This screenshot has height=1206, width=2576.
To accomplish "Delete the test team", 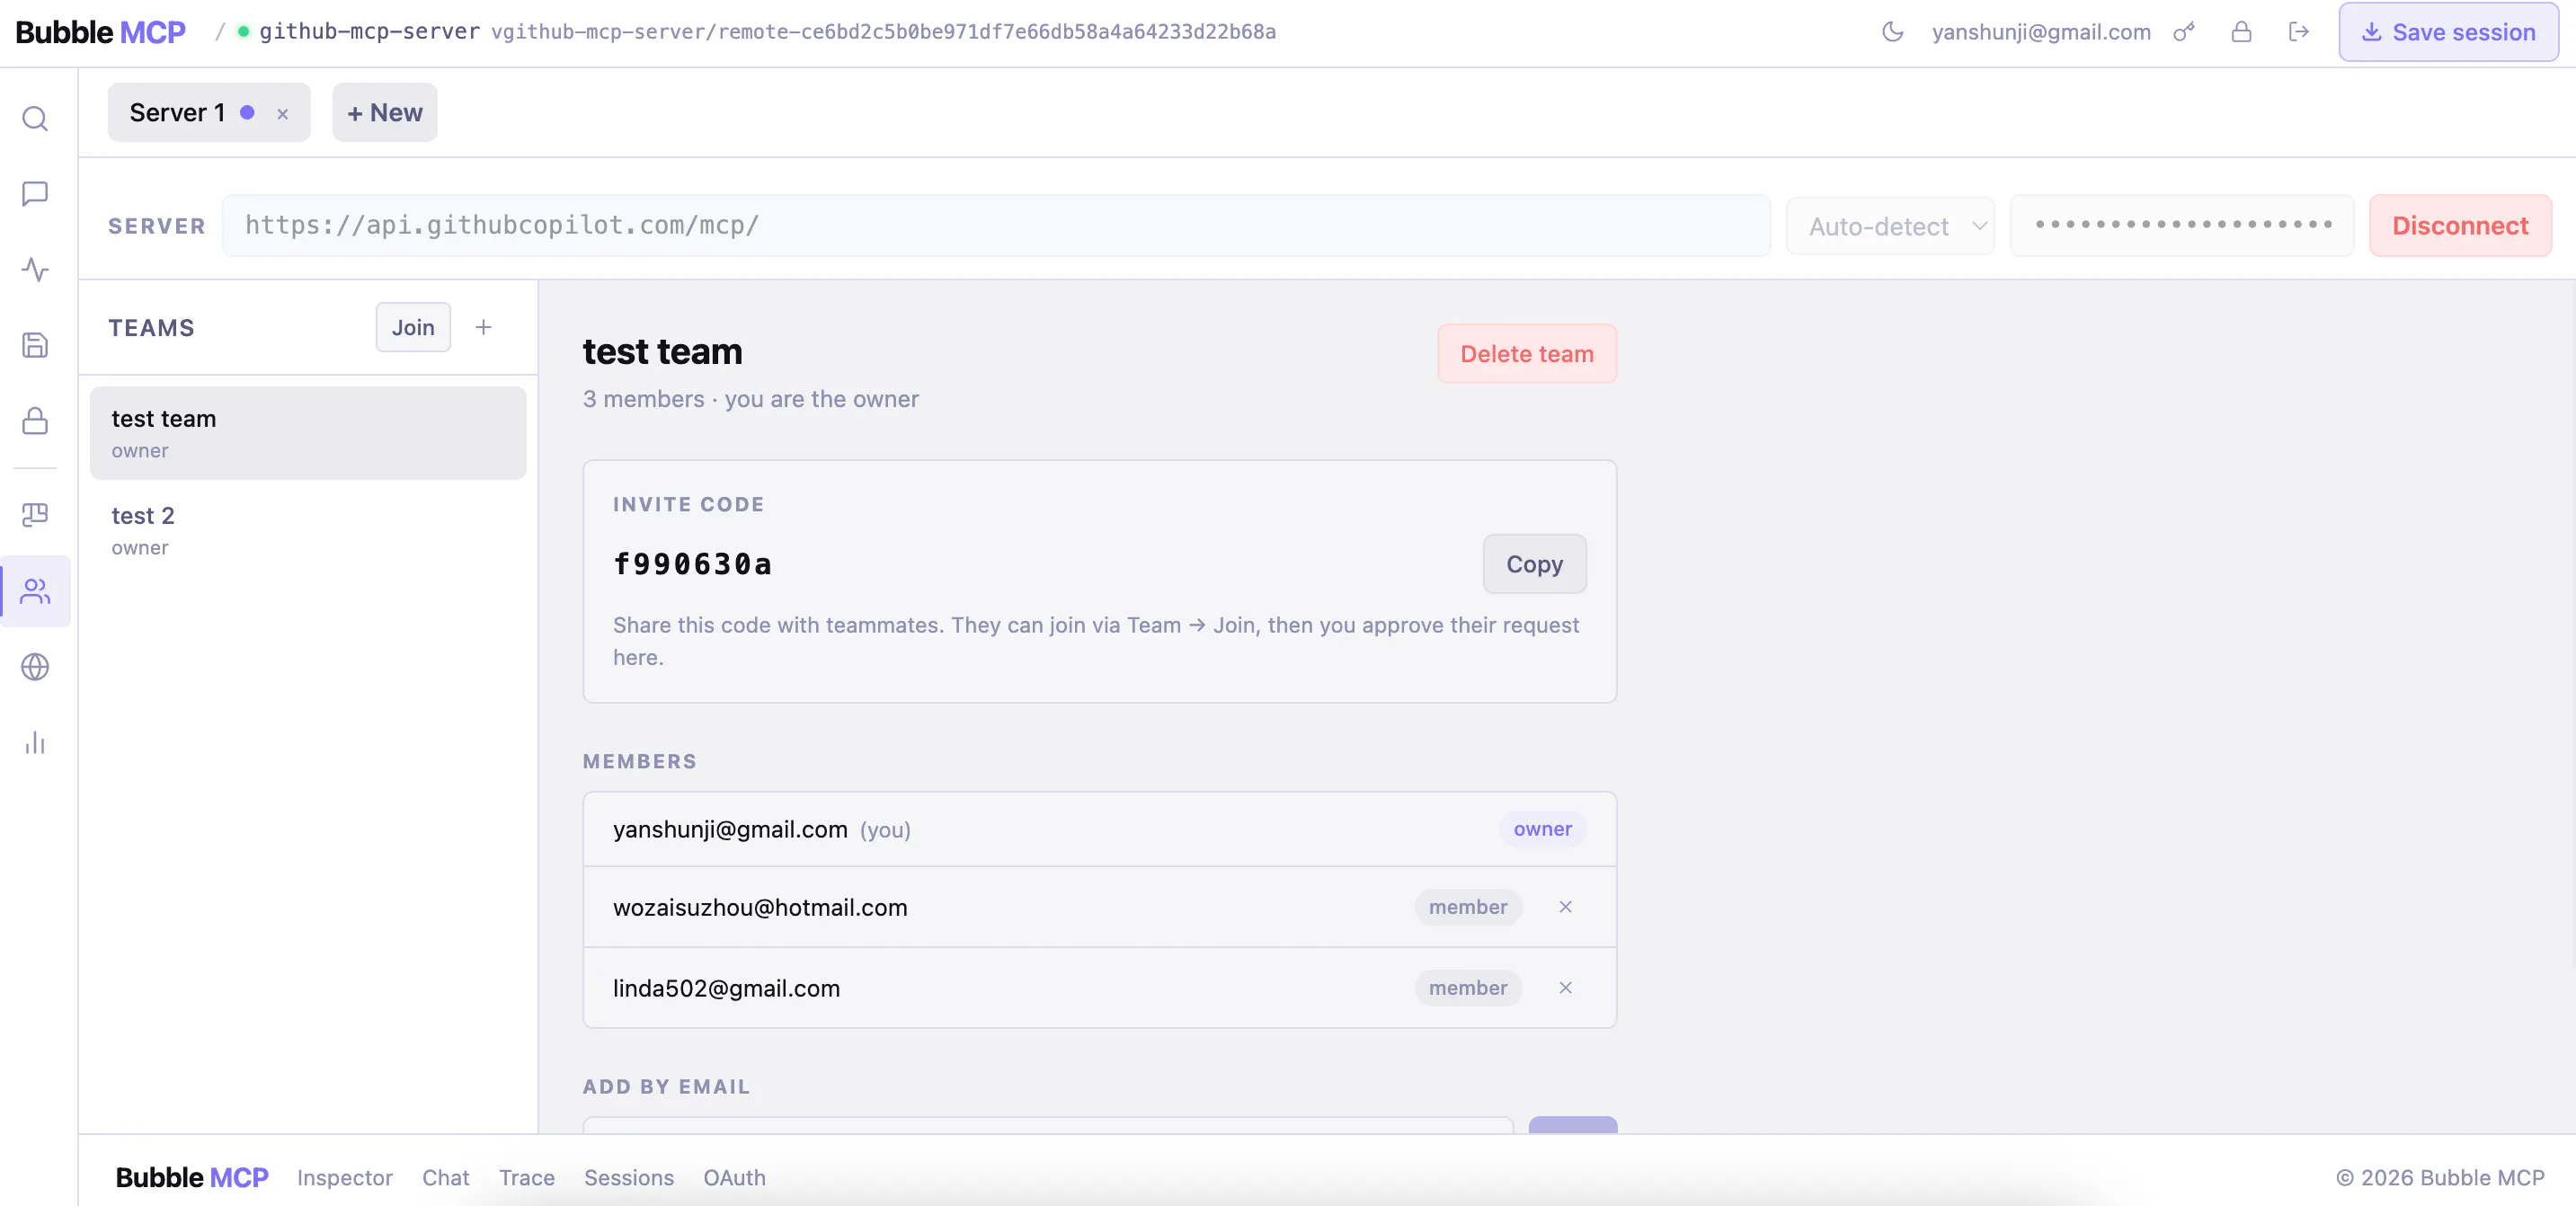I will click(1526, 354).
